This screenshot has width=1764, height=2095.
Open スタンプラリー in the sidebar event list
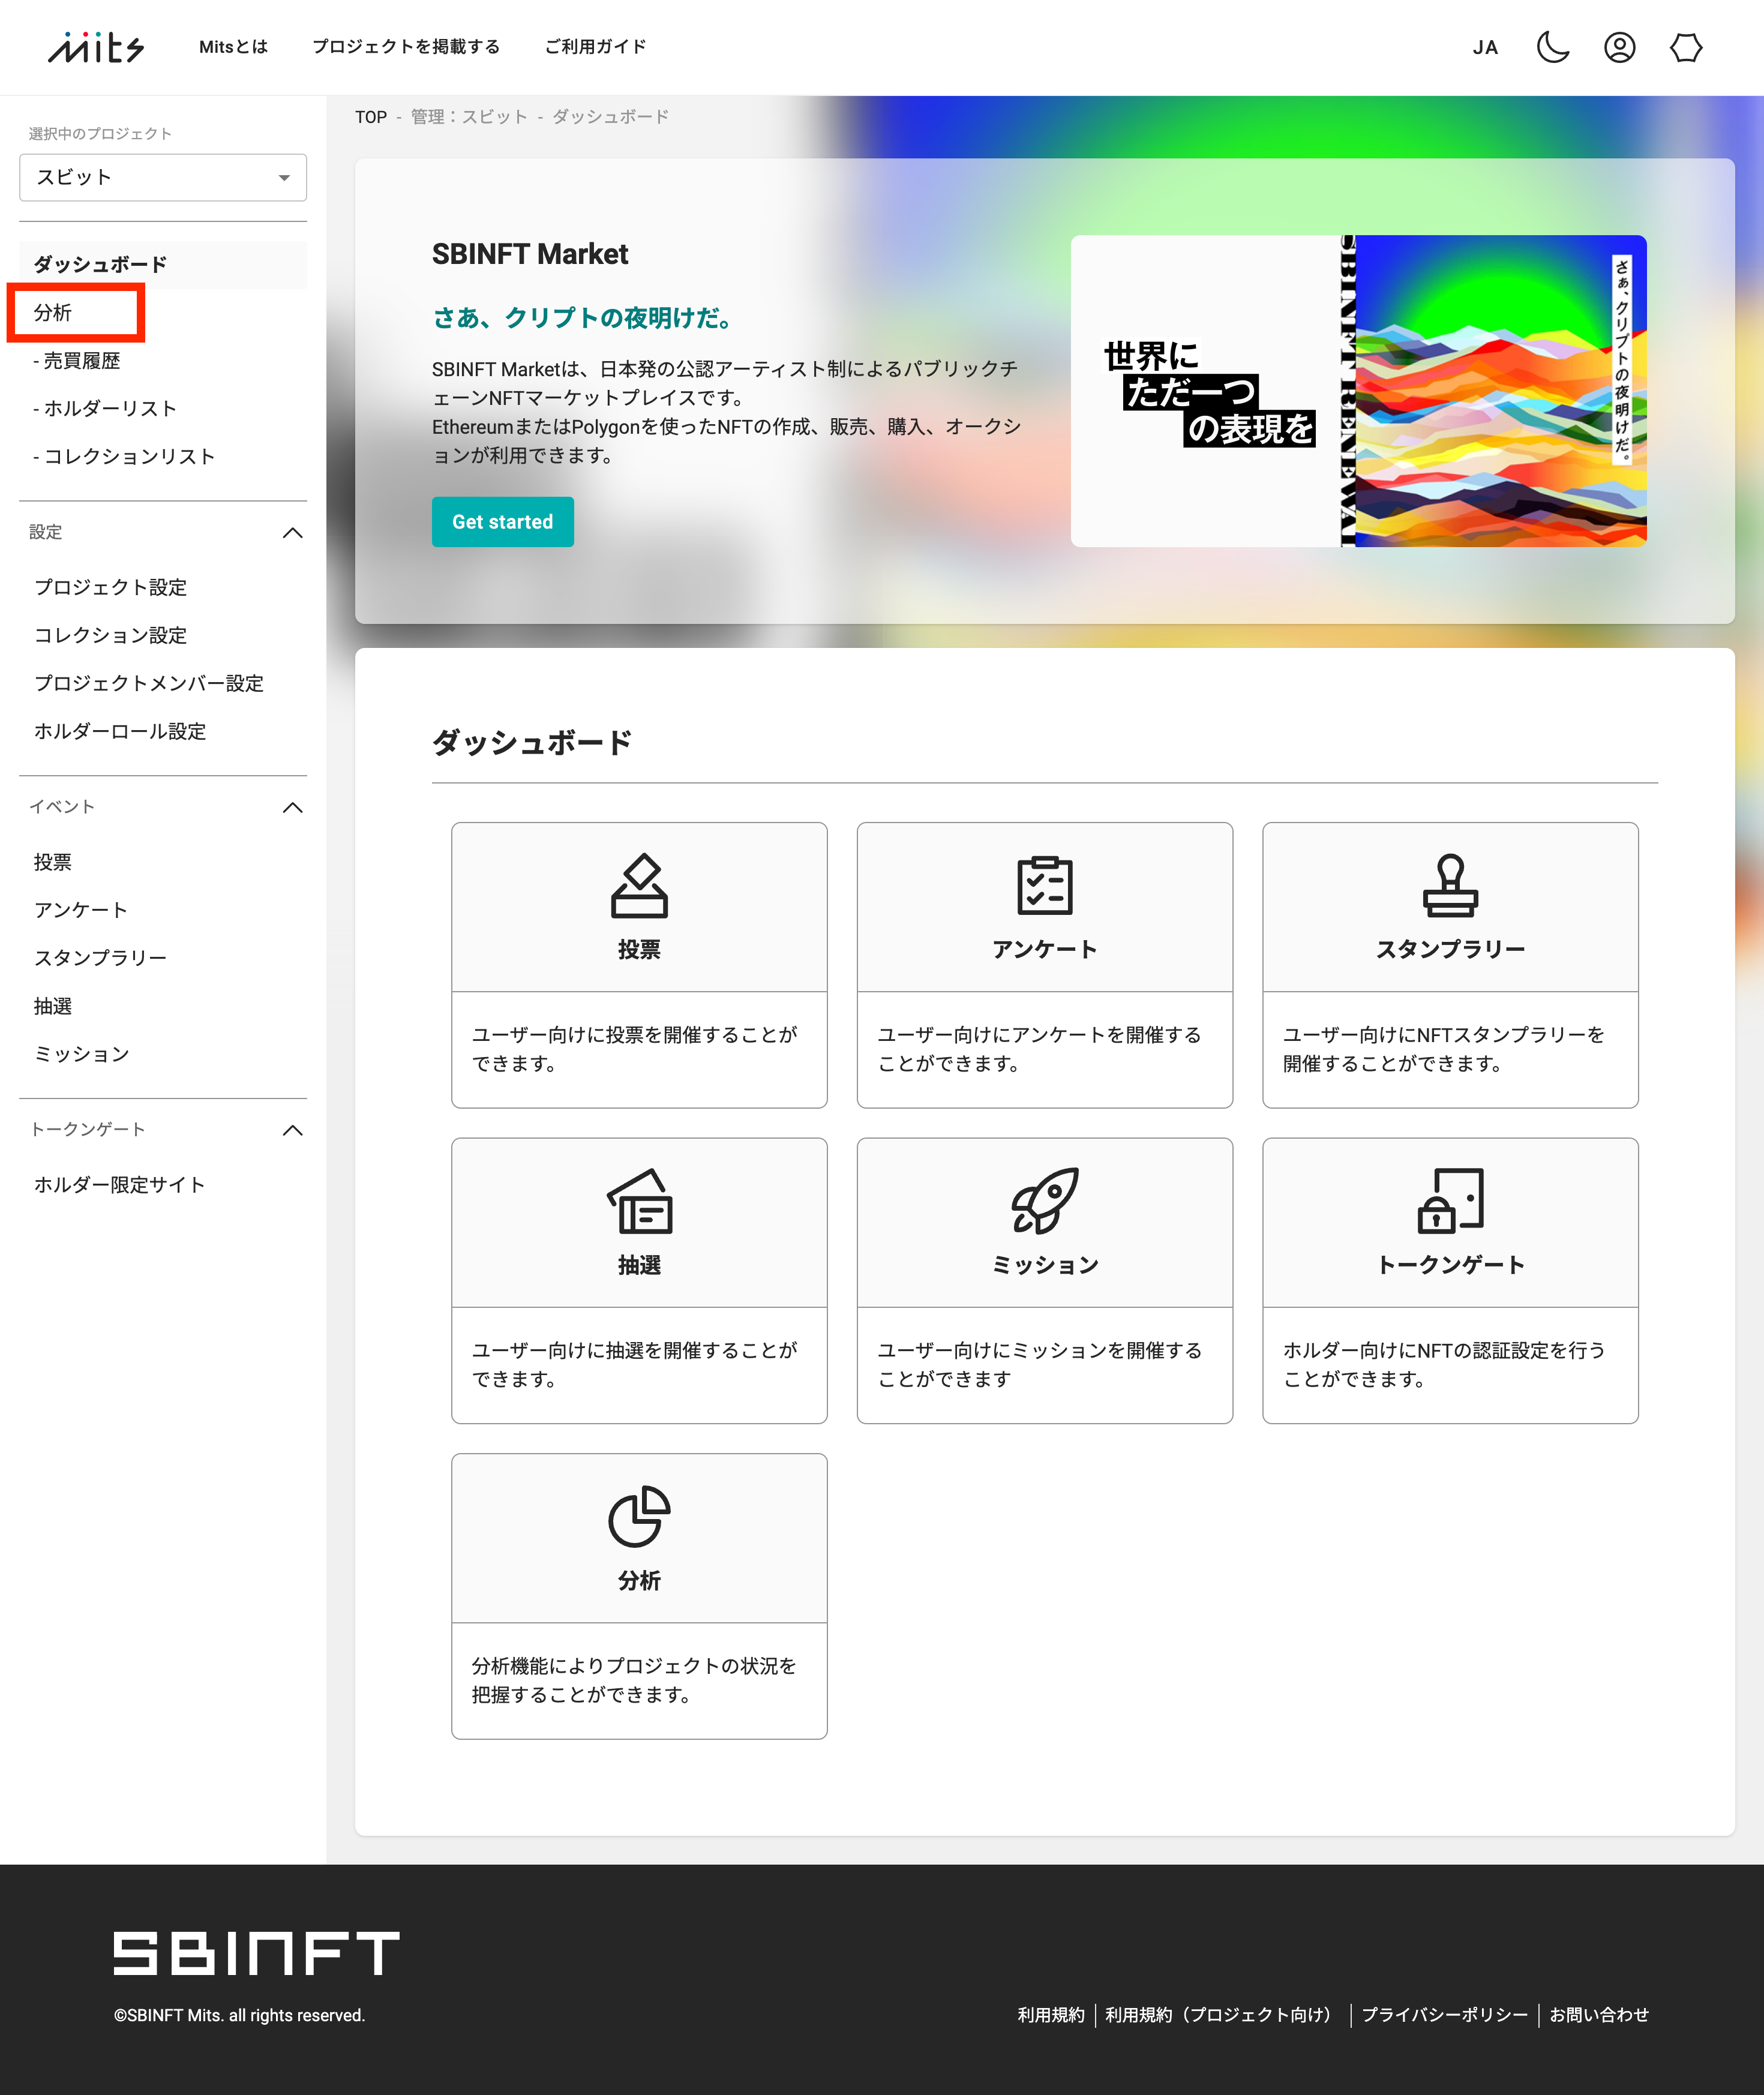click(x=100, y=958)
